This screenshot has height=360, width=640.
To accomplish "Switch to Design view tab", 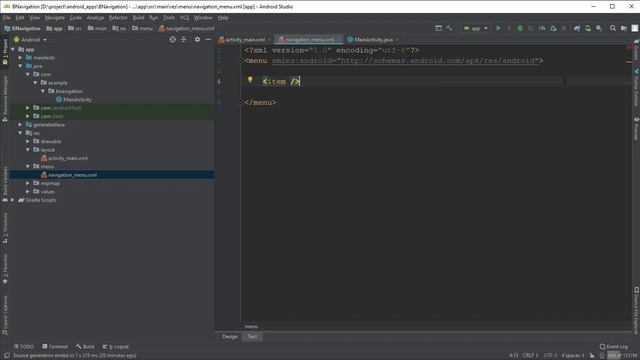I will tap(230, 336).
